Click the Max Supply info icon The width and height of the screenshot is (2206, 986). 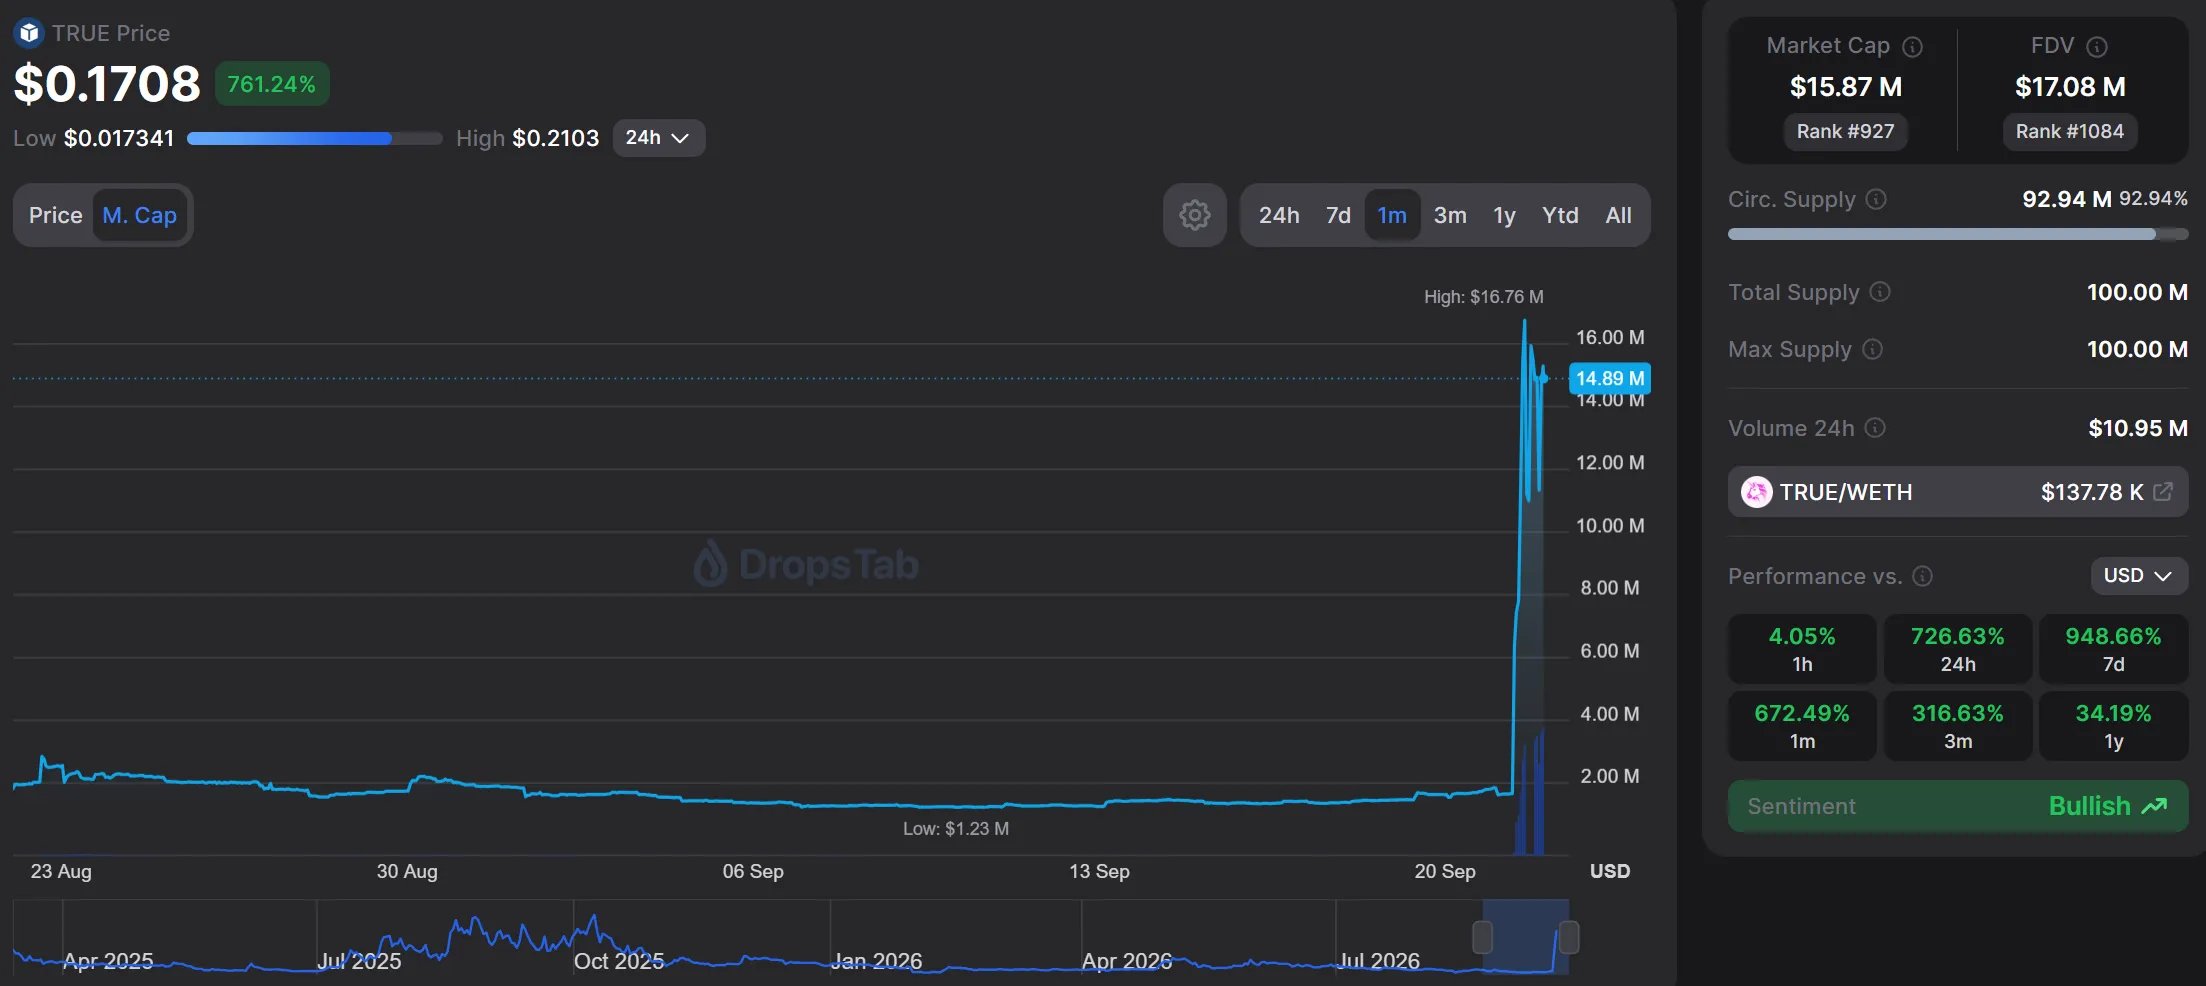tap(1872, 349)
